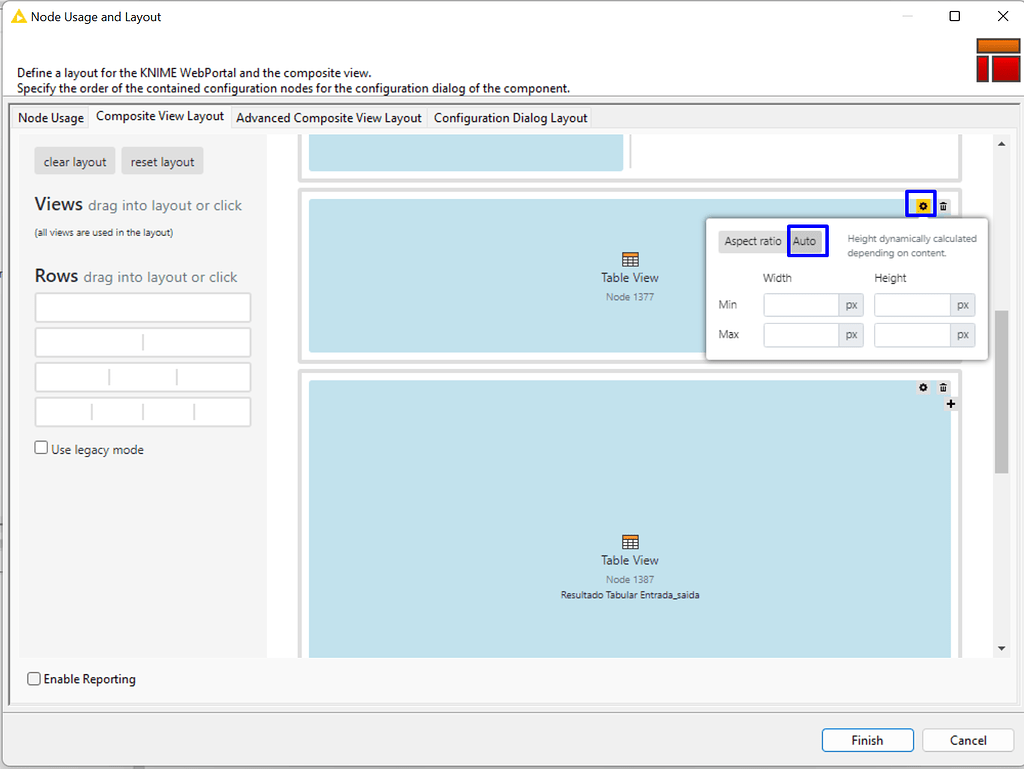Open the Node Usage tab
The height and width of the screenshot is (769, 1024).
coord(49,117)
